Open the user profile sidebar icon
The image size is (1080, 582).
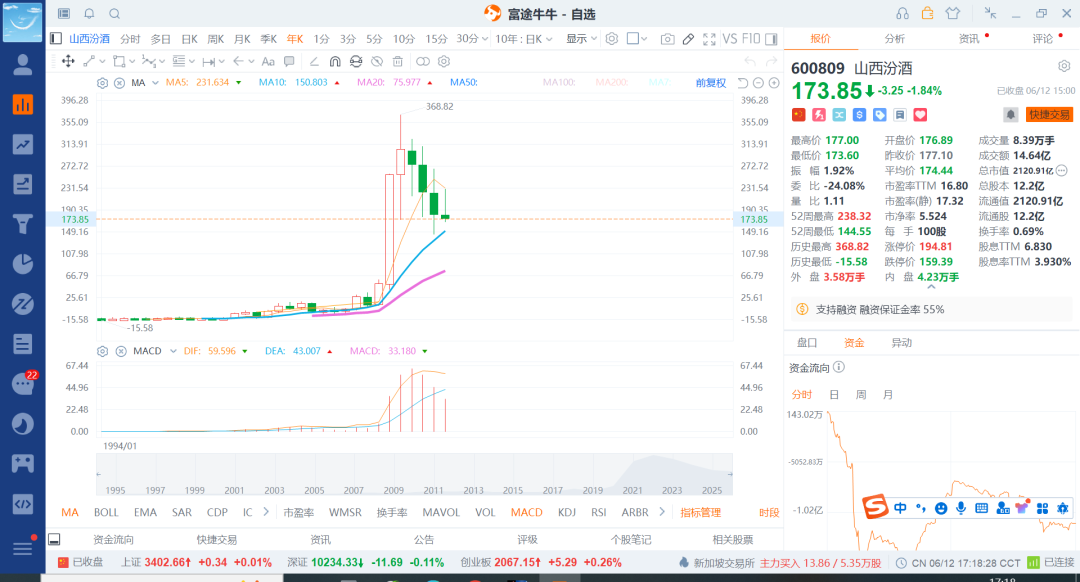coord(23,65)
